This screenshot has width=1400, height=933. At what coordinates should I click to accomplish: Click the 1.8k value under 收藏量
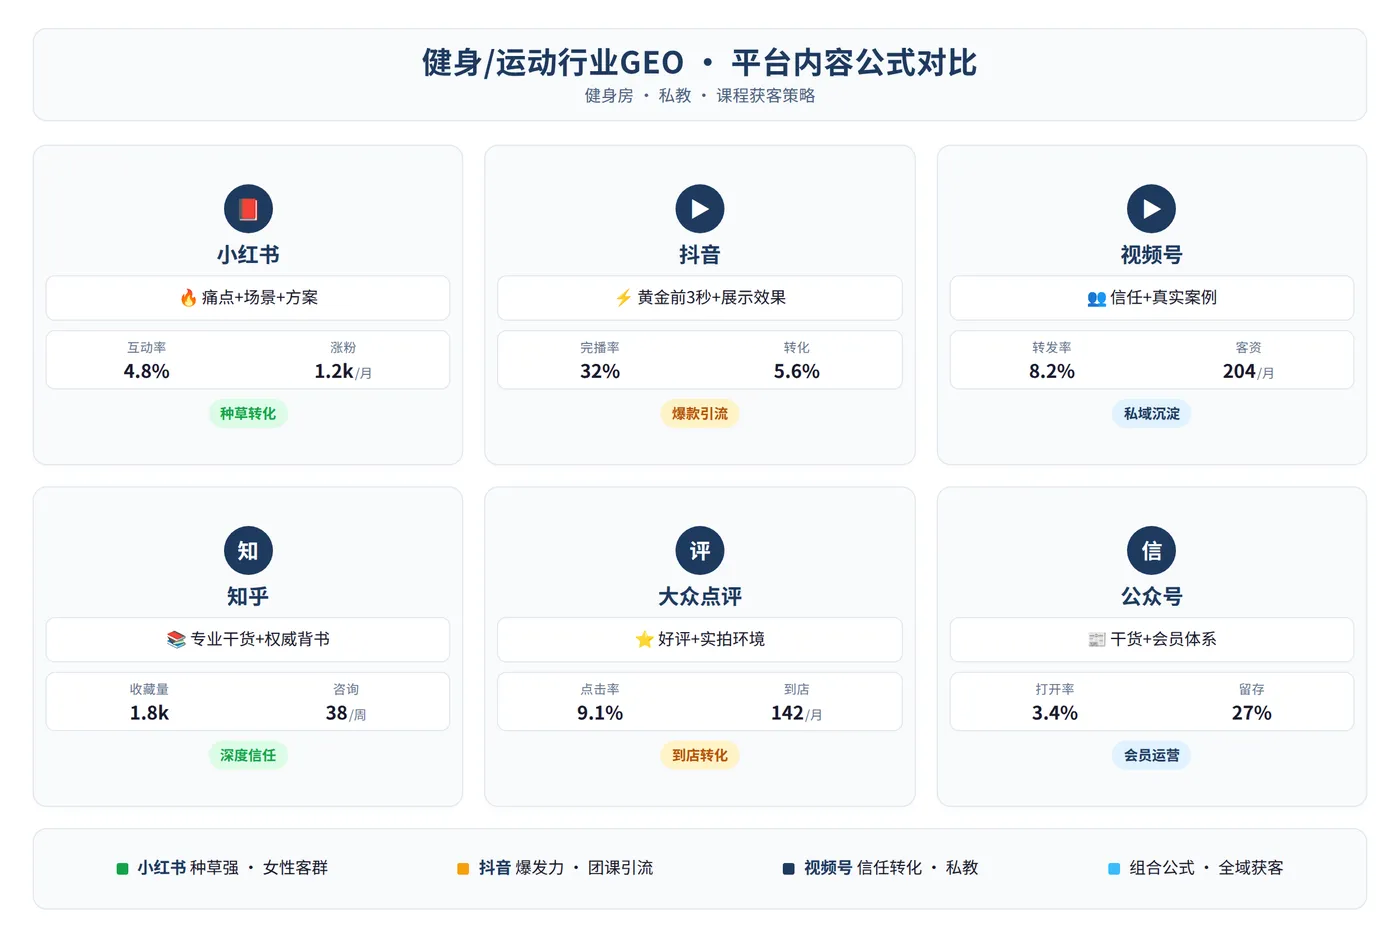[x=149, y=714]
